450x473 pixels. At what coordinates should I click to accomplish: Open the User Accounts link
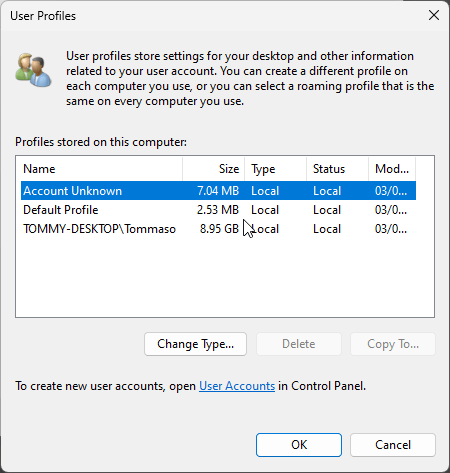pos(237,386)
